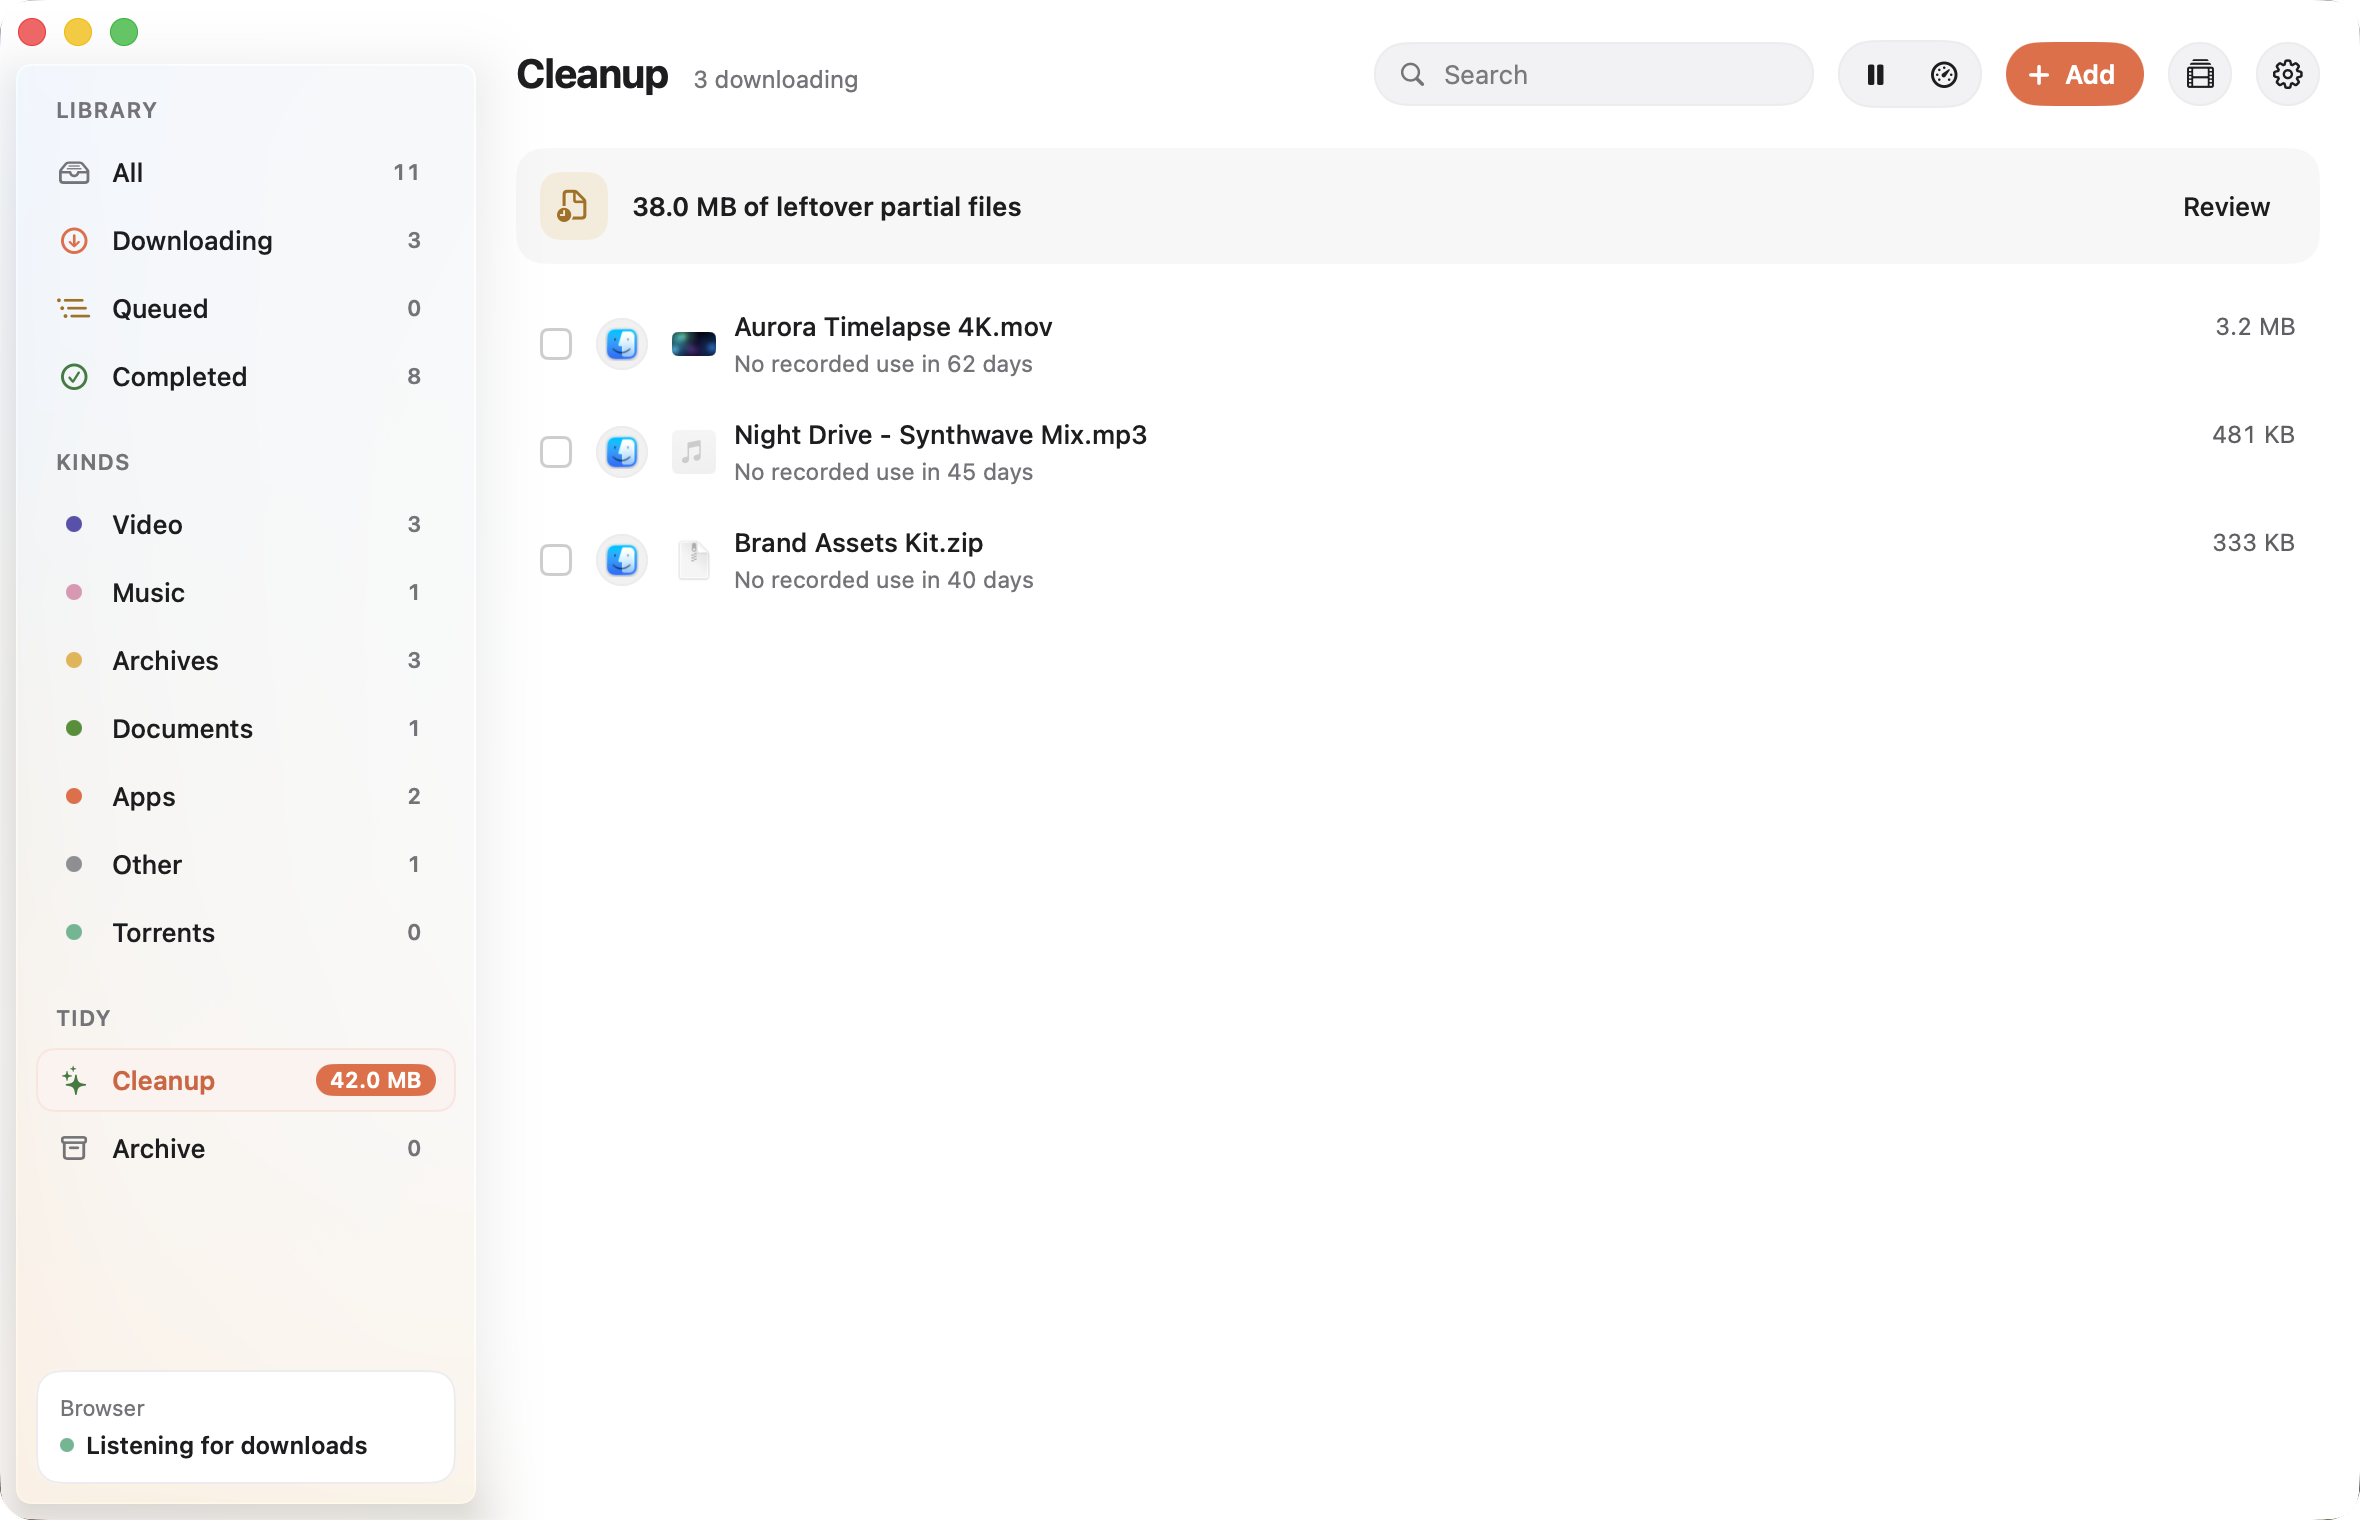Show the Archives kind
The width and height of the screenshot is (2360, 1520).
(x=246, y=661)
